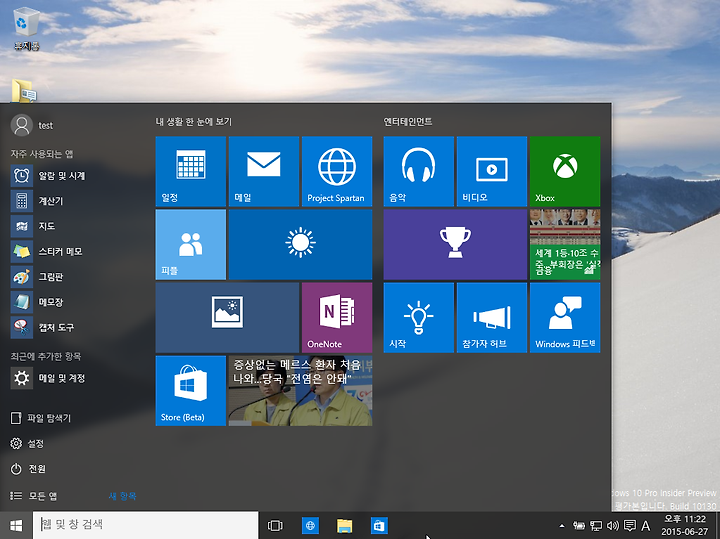Image resolution: width=720 pixels, height=539 pixels.
Task: Launch the Project Spartan browser tile
Action: 337,171
